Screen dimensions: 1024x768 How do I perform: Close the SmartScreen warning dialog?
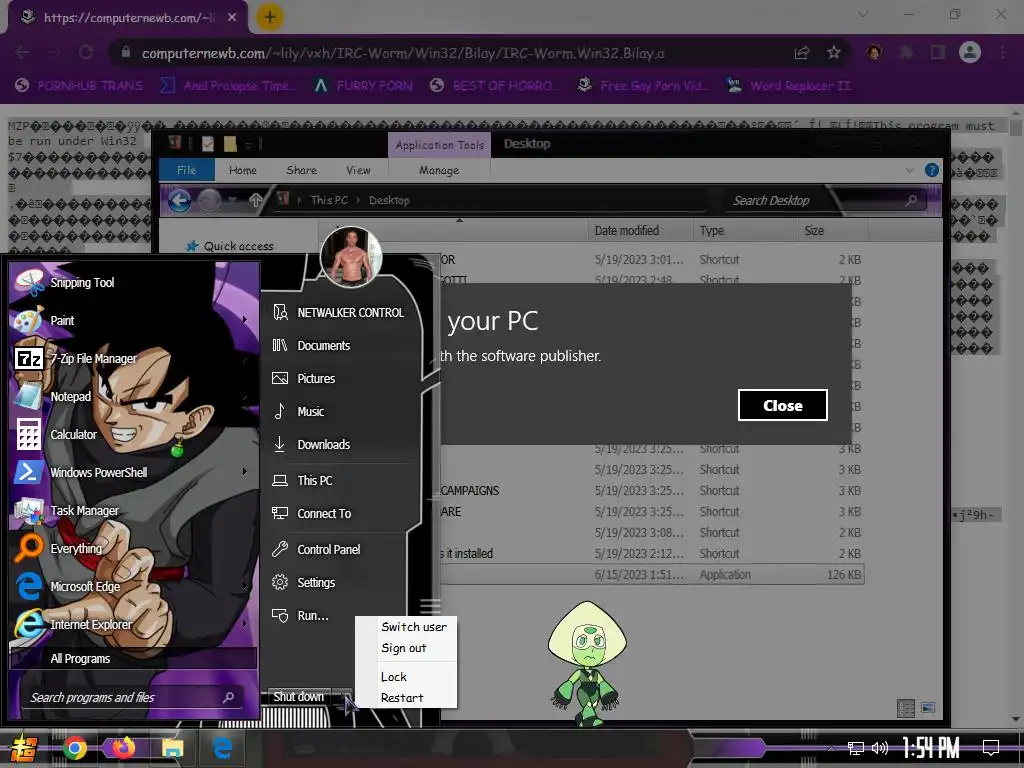click(x=782, y=406)
